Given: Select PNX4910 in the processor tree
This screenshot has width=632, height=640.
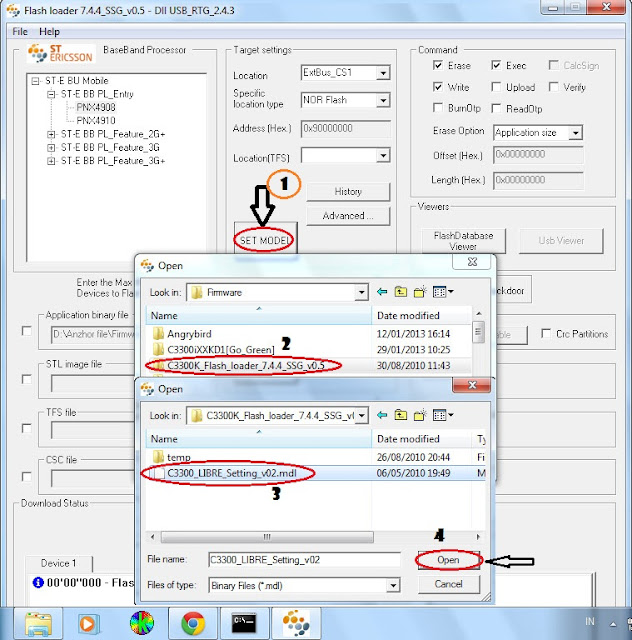Looking at the screenshot, I should pyautogui.click(x=96, y=121).
